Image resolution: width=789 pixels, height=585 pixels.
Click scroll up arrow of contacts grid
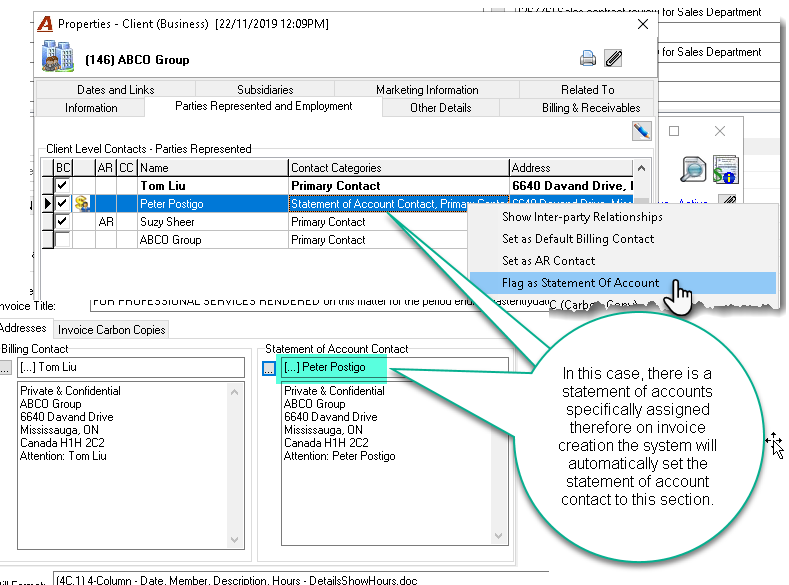pyautogui.click(x=641, y=169)
